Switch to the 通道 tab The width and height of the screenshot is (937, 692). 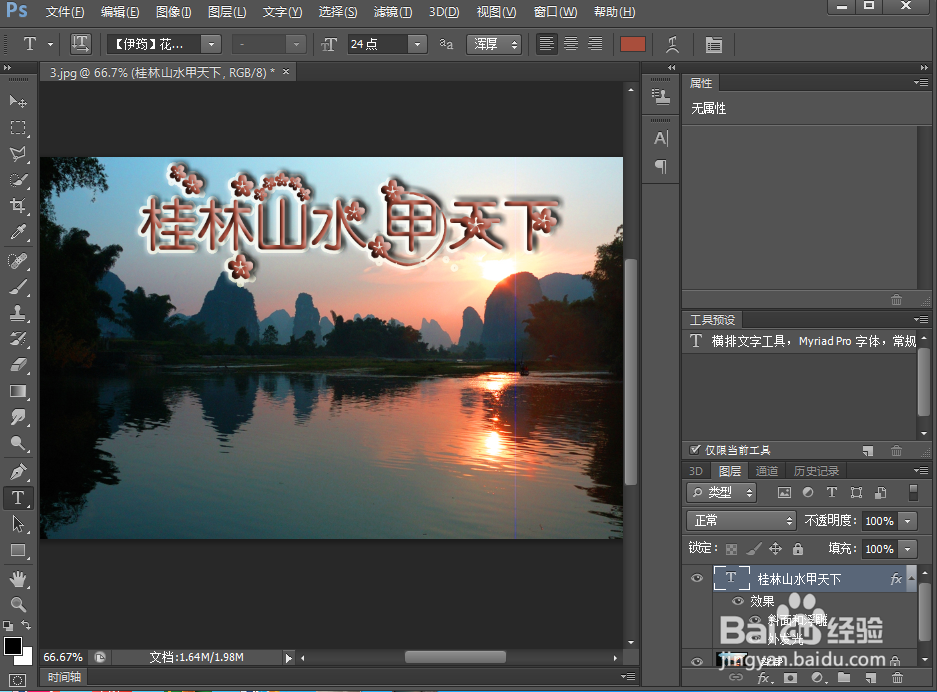pos(767,471)
